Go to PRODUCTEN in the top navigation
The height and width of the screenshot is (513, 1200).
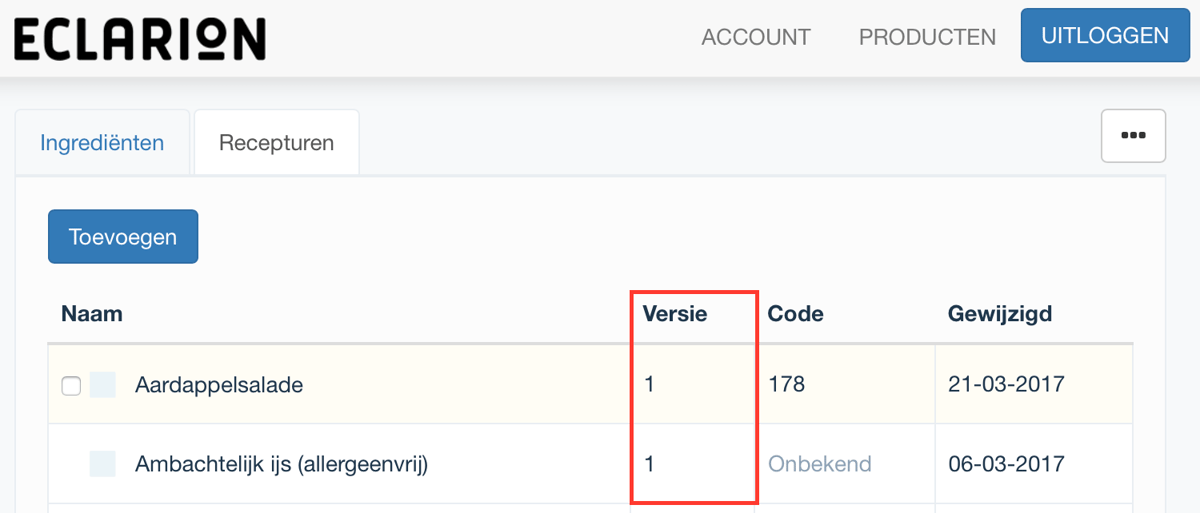927,37
